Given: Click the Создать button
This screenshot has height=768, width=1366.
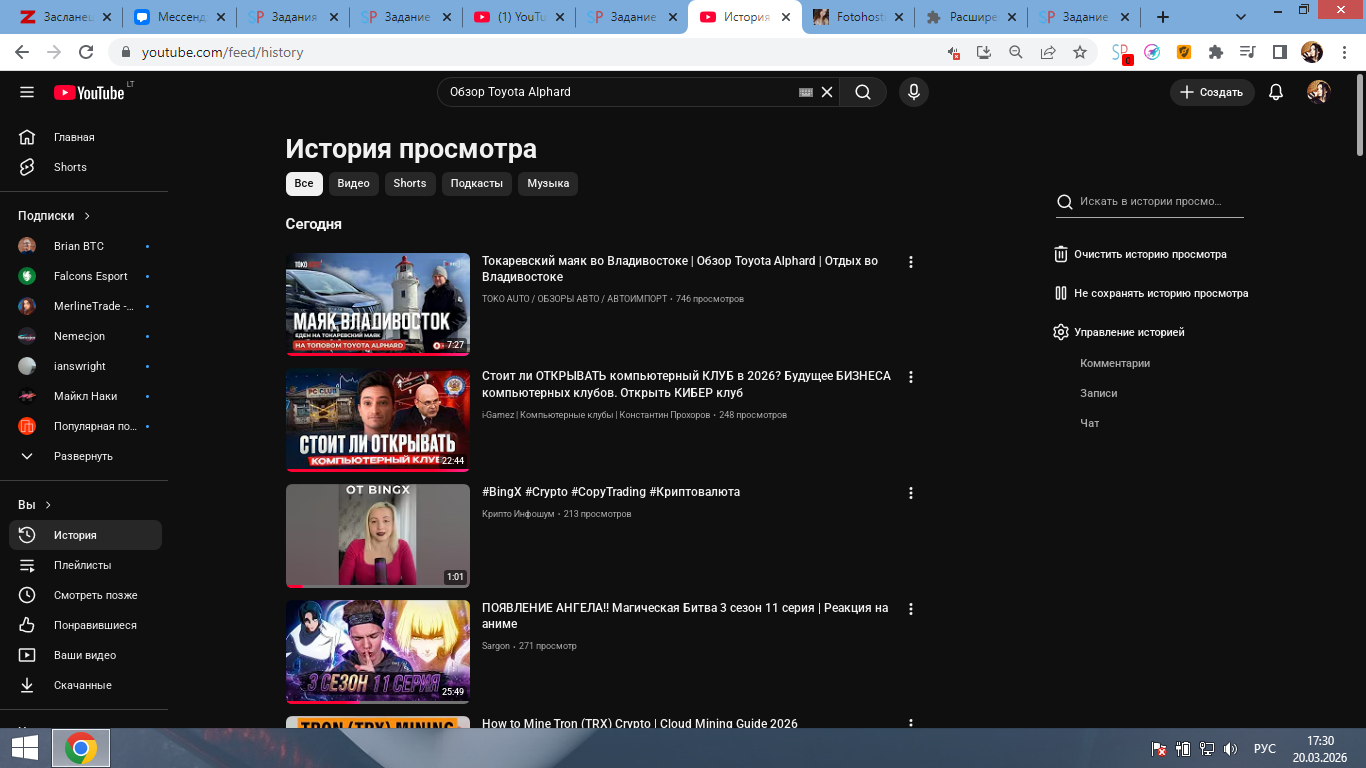Looking at the screenshot, I should (x=1212, y=92).
